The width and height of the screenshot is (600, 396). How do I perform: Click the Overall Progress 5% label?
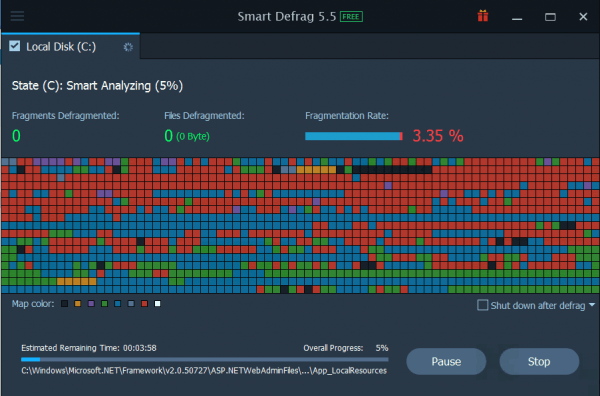coord(346,348)
